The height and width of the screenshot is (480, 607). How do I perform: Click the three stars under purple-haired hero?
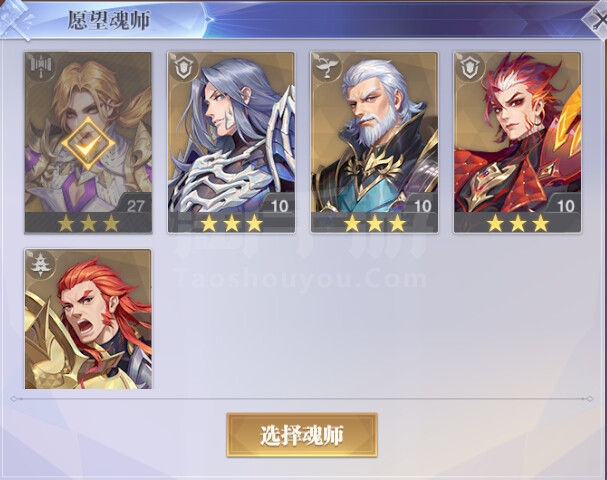click(231, 223)
